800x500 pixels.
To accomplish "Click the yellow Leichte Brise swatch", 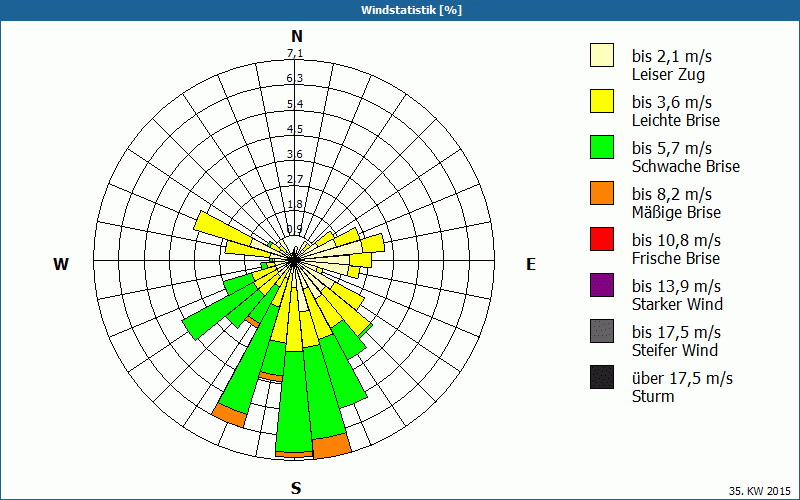I will point(602,101).
